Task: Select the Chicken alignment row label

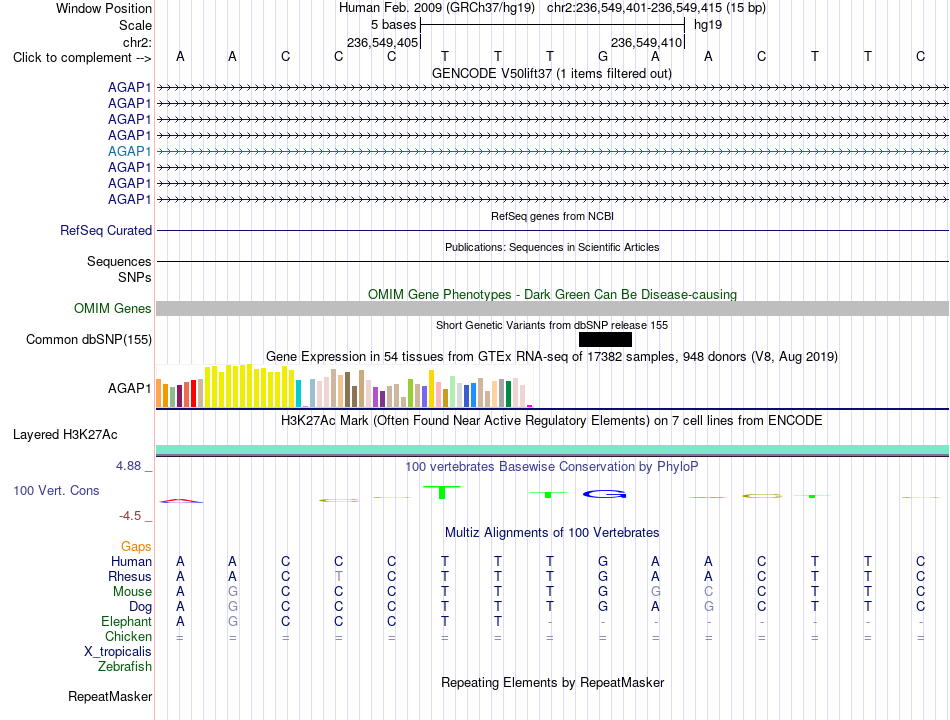Action: [x=128, y=636]
